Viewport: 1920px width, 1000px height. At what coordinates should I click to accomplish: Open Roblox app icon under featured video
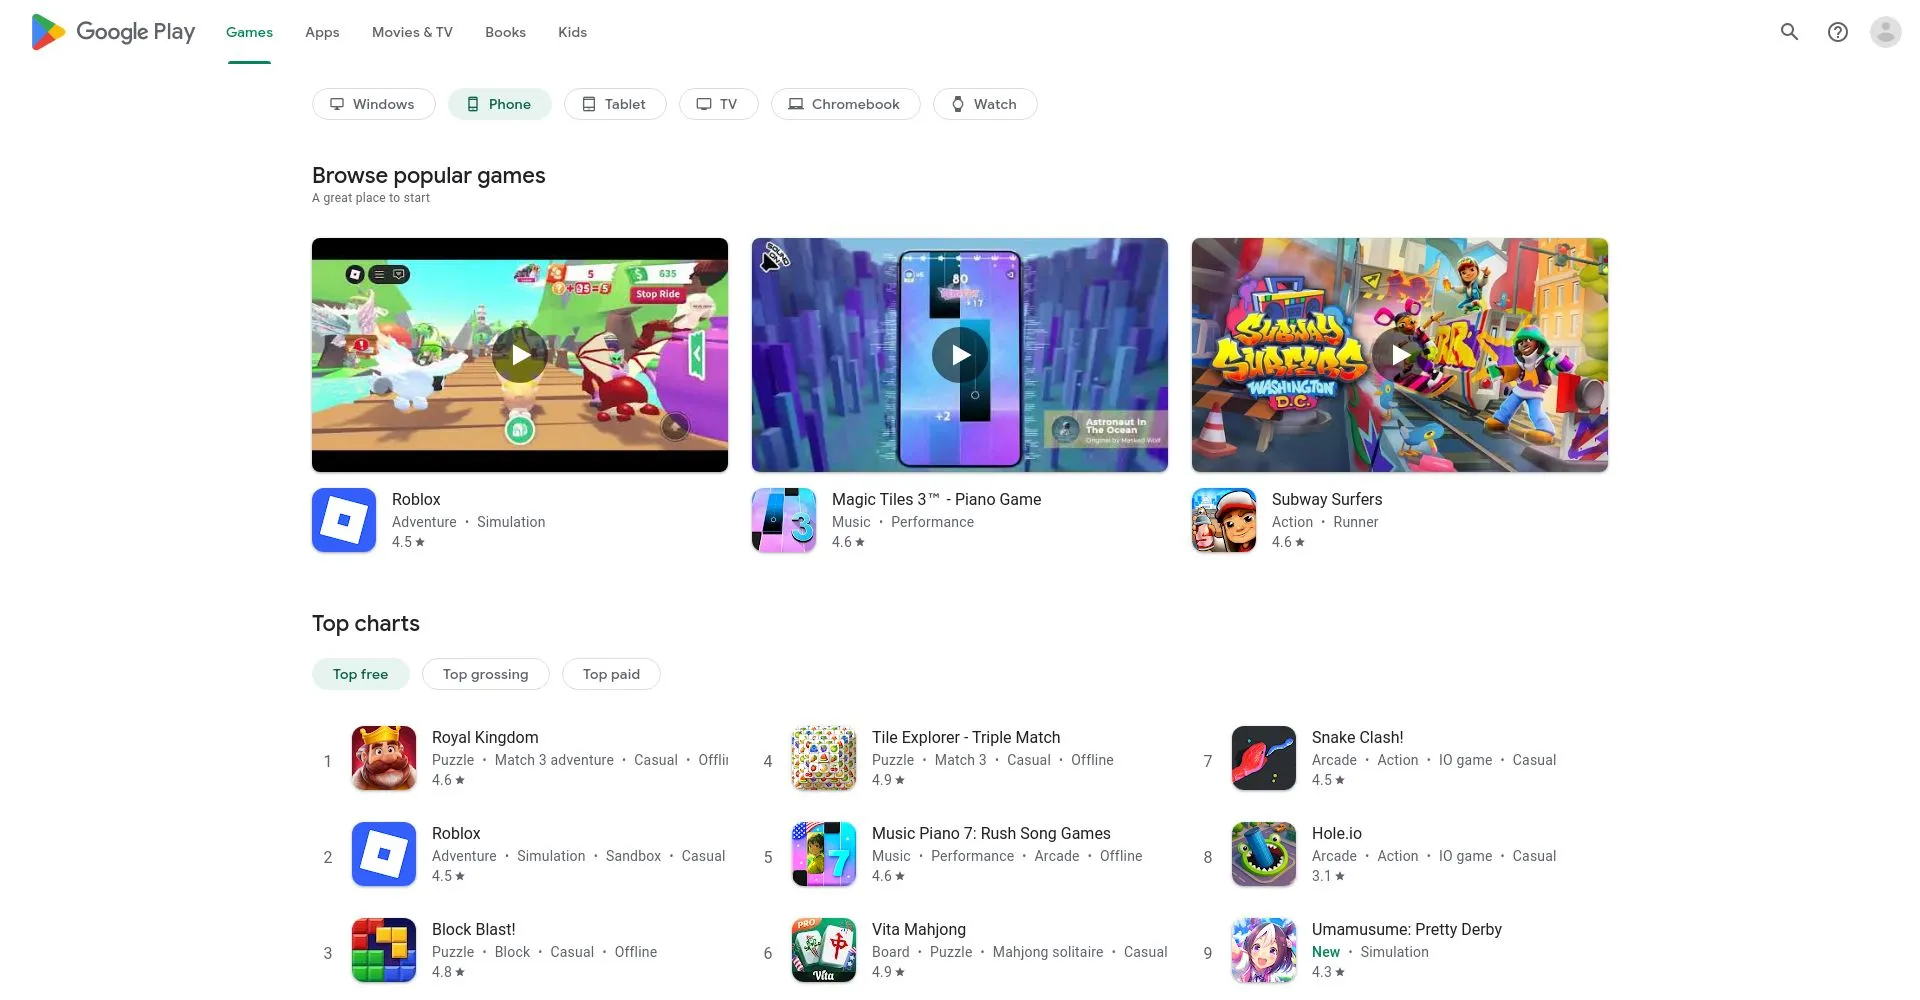point(344,520)
